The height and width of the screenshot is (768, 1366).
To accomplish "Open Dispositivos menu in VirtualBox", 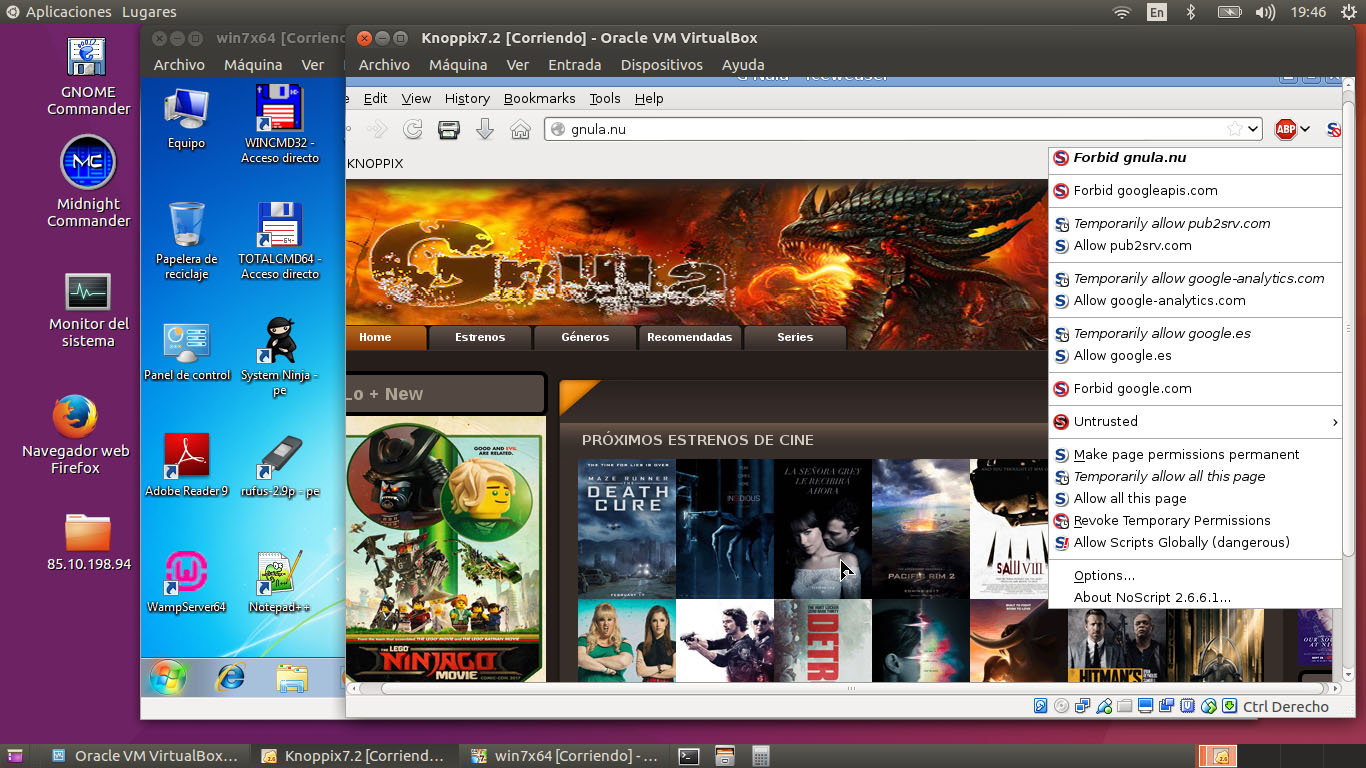I will click(661, 65).
